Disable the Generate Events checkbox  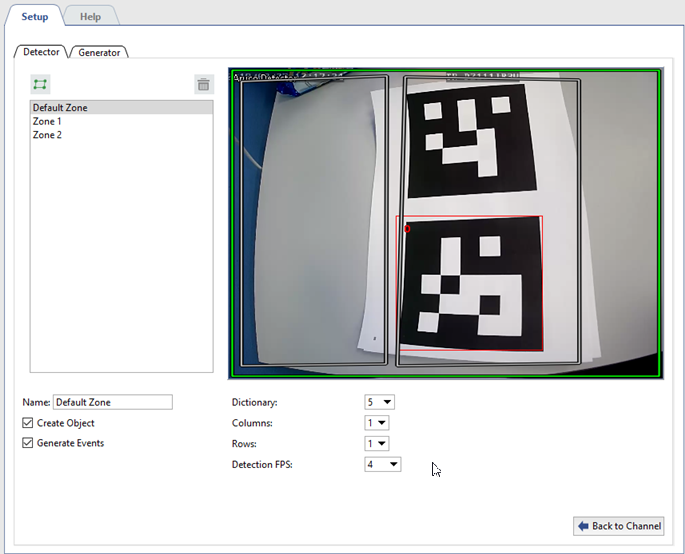pos(28,443)
